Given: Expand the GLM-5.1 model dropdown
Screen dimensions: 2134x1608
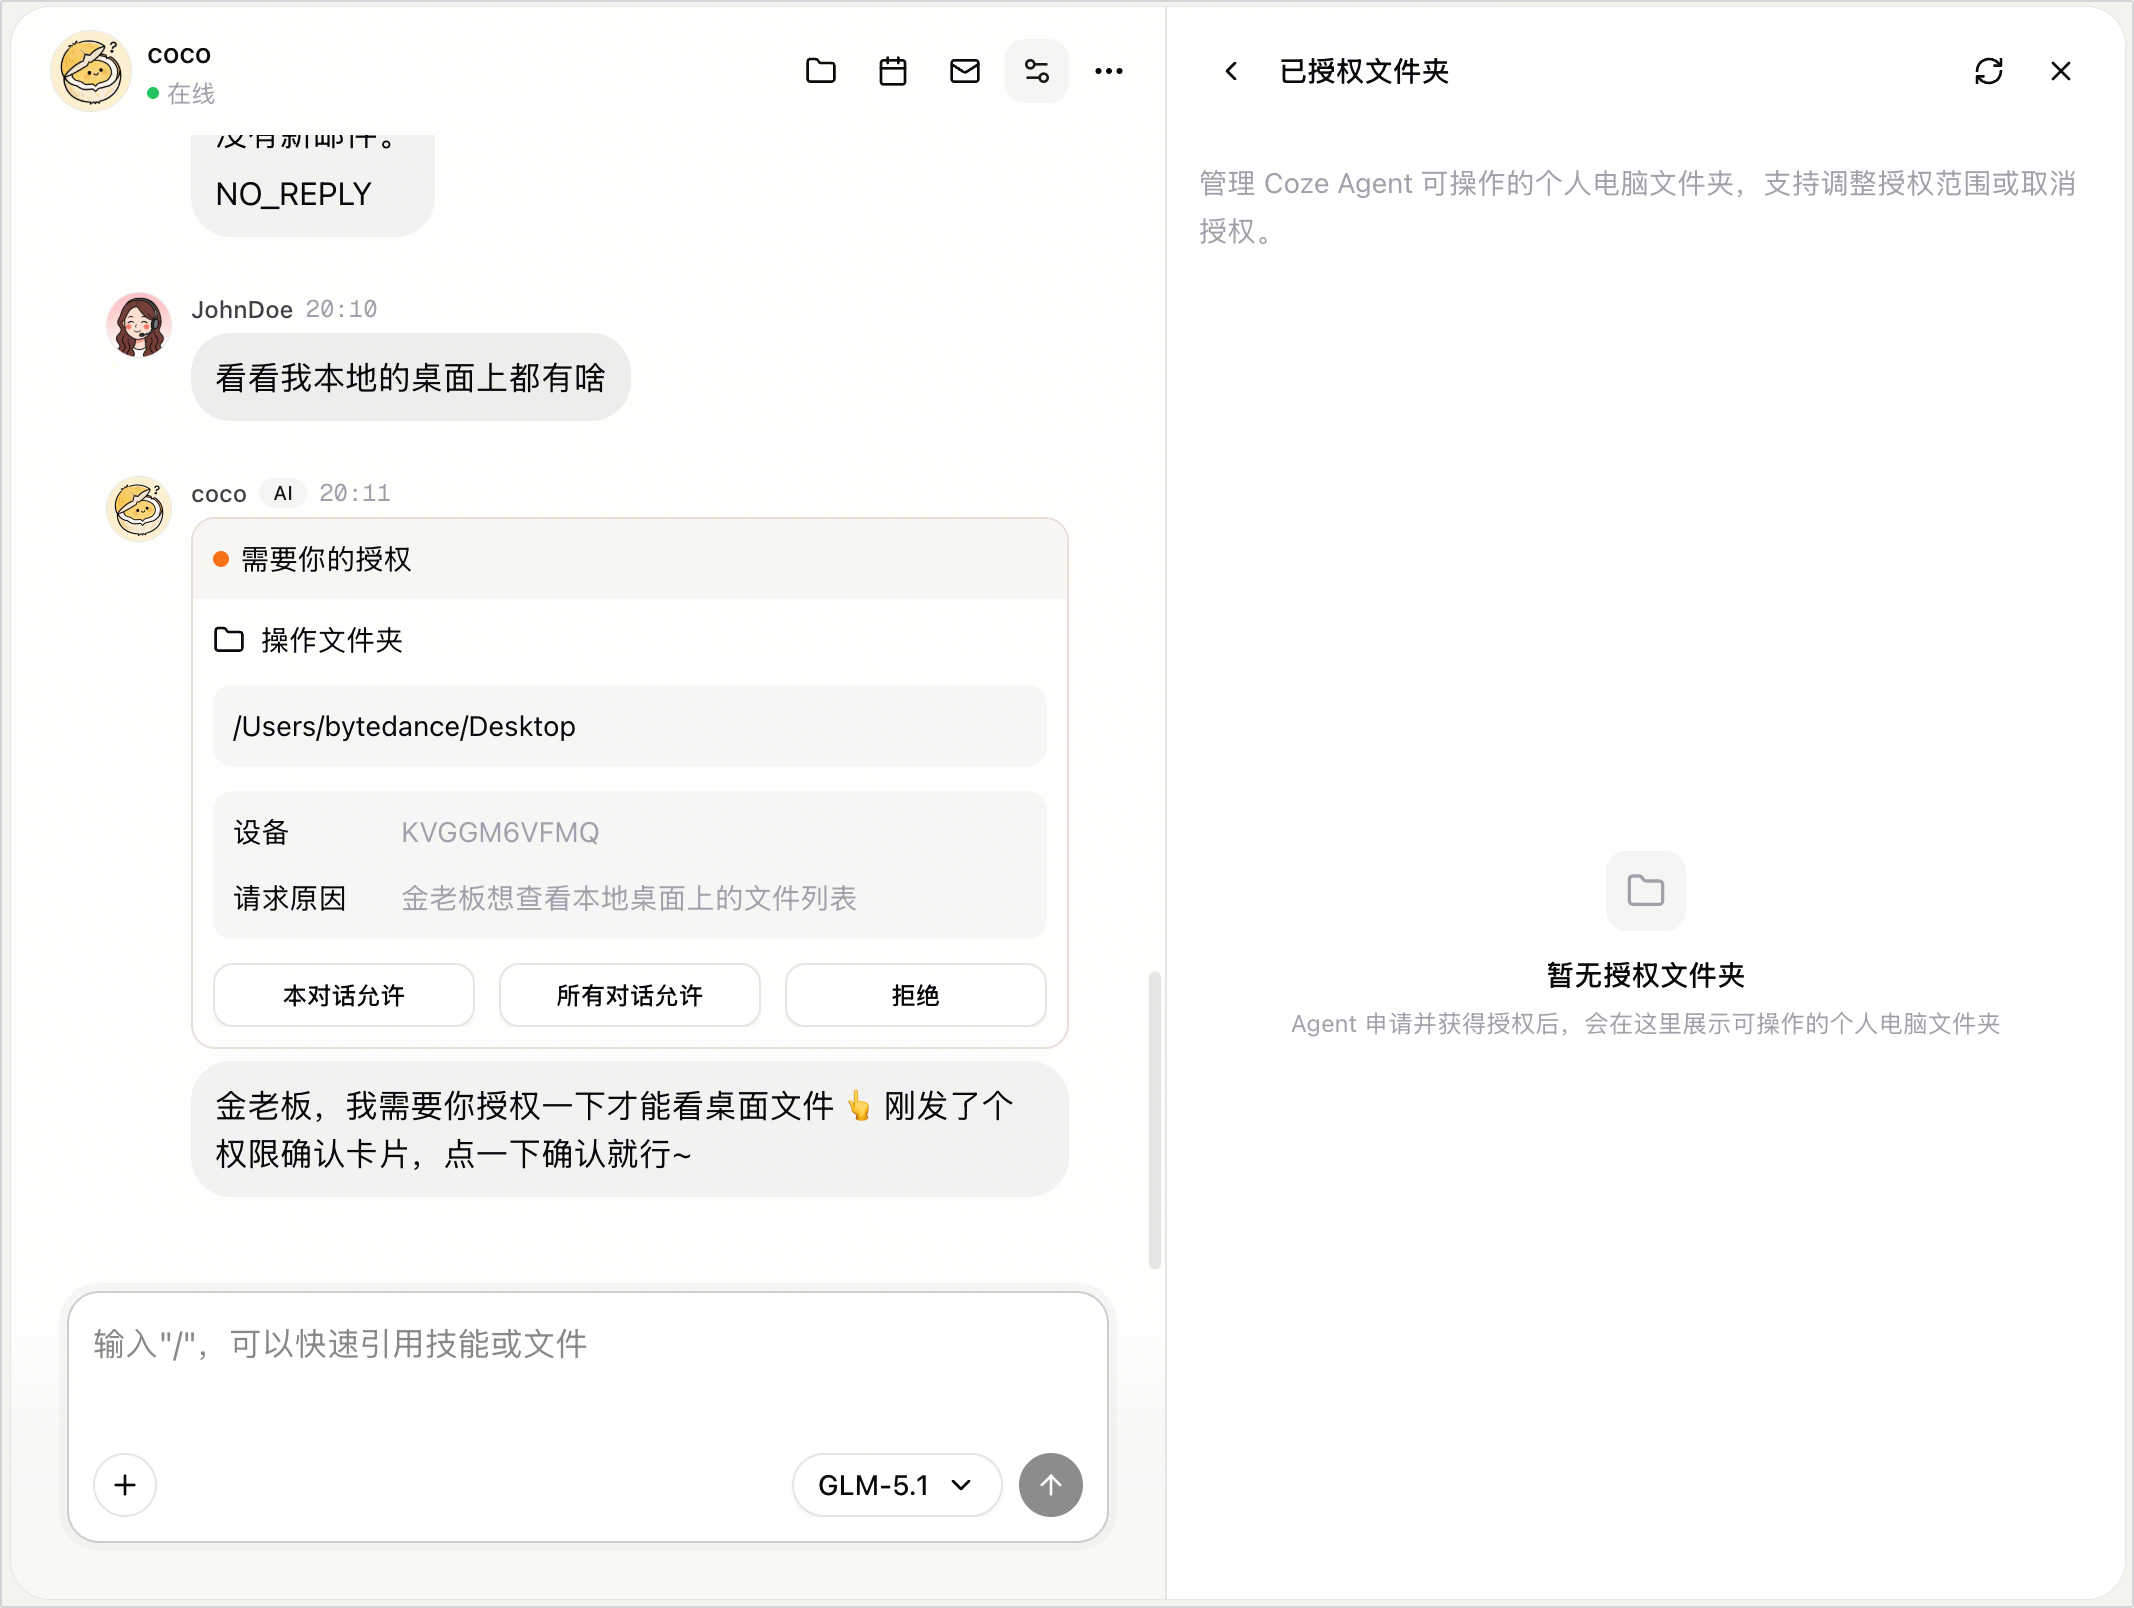Looking at the screenshot, I should 896,1485.
